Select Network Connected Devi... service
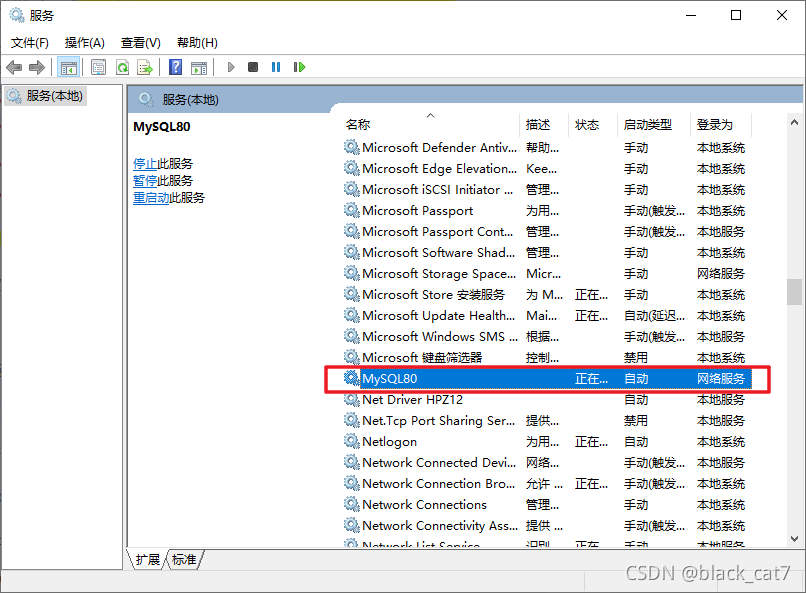 coord(547,462)
